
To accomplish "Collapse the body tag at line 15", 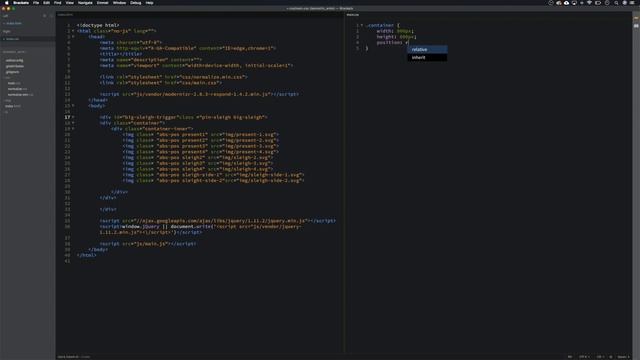I will click(73, 106).
